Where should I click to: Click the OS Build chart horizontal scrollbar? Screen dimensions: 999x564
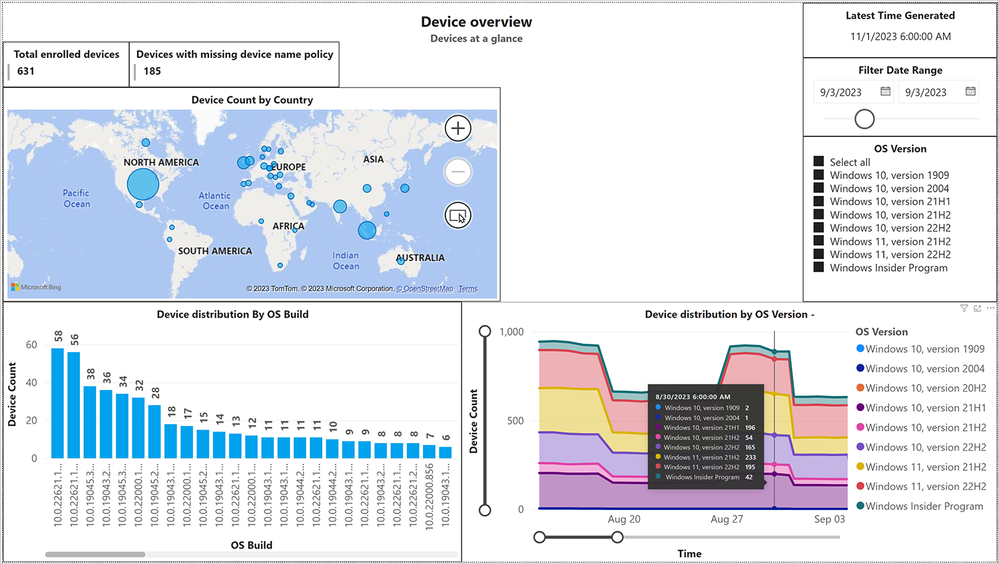coord(96,554)
